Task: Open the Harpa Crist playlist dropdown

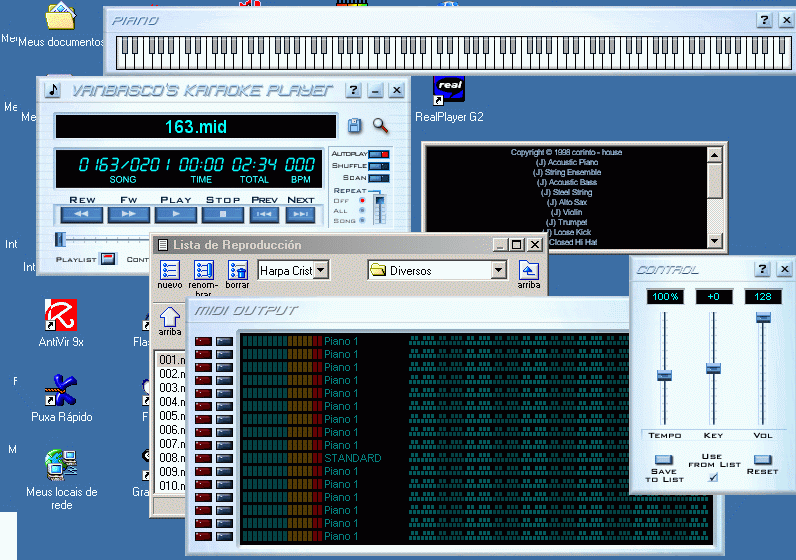Action: pos(321,270)
